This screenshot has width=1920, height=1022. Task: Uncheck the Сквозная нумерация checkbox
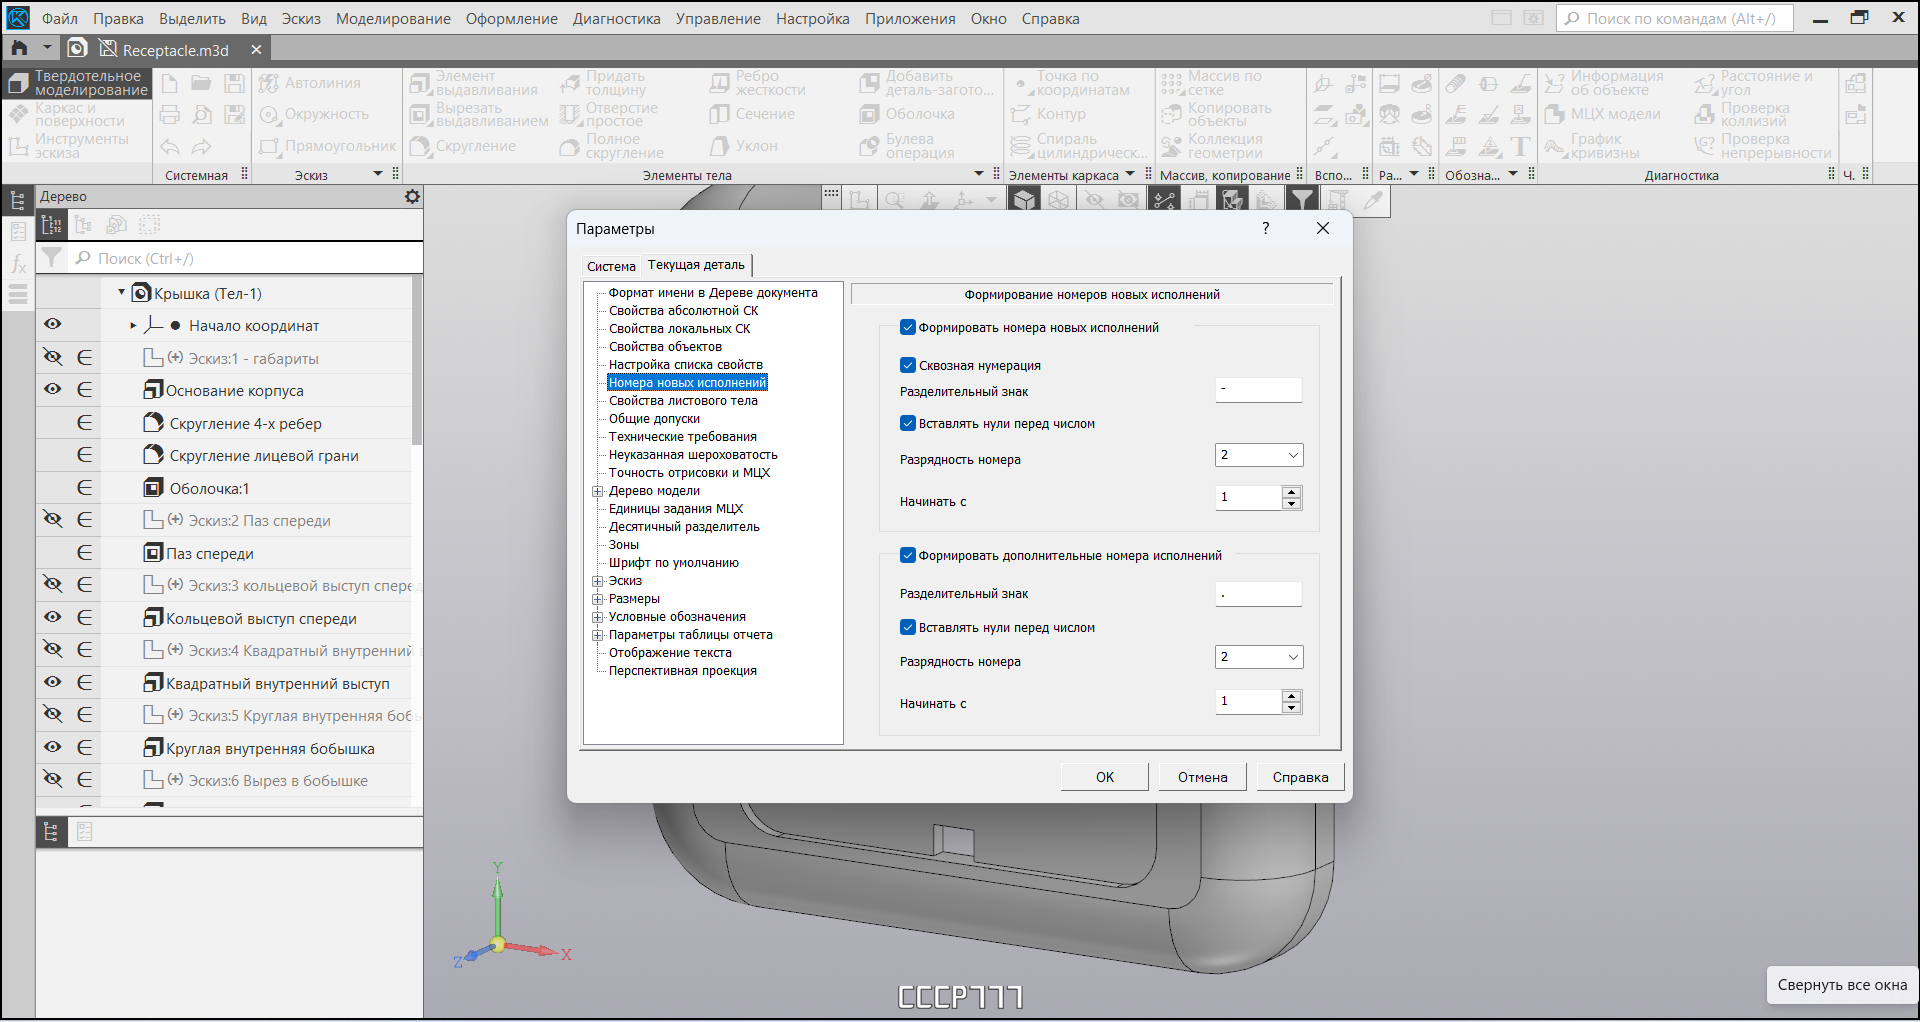[908, 366]
